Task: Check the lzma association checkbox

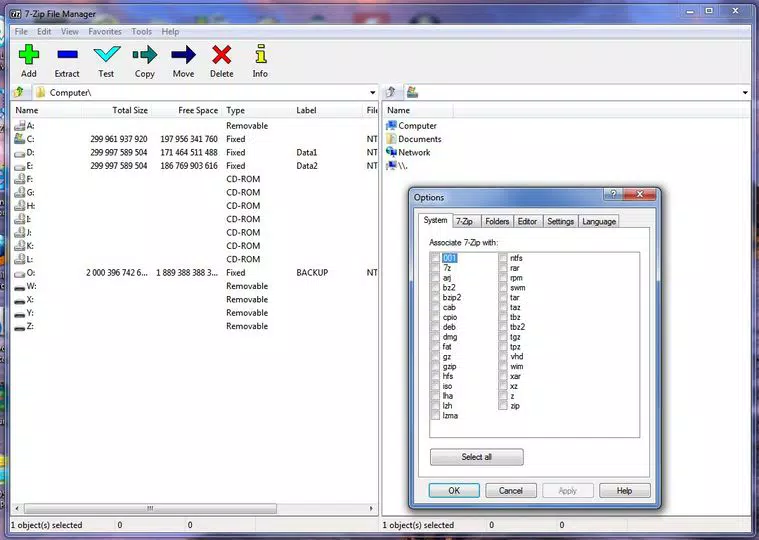Action: pos(436,416)
